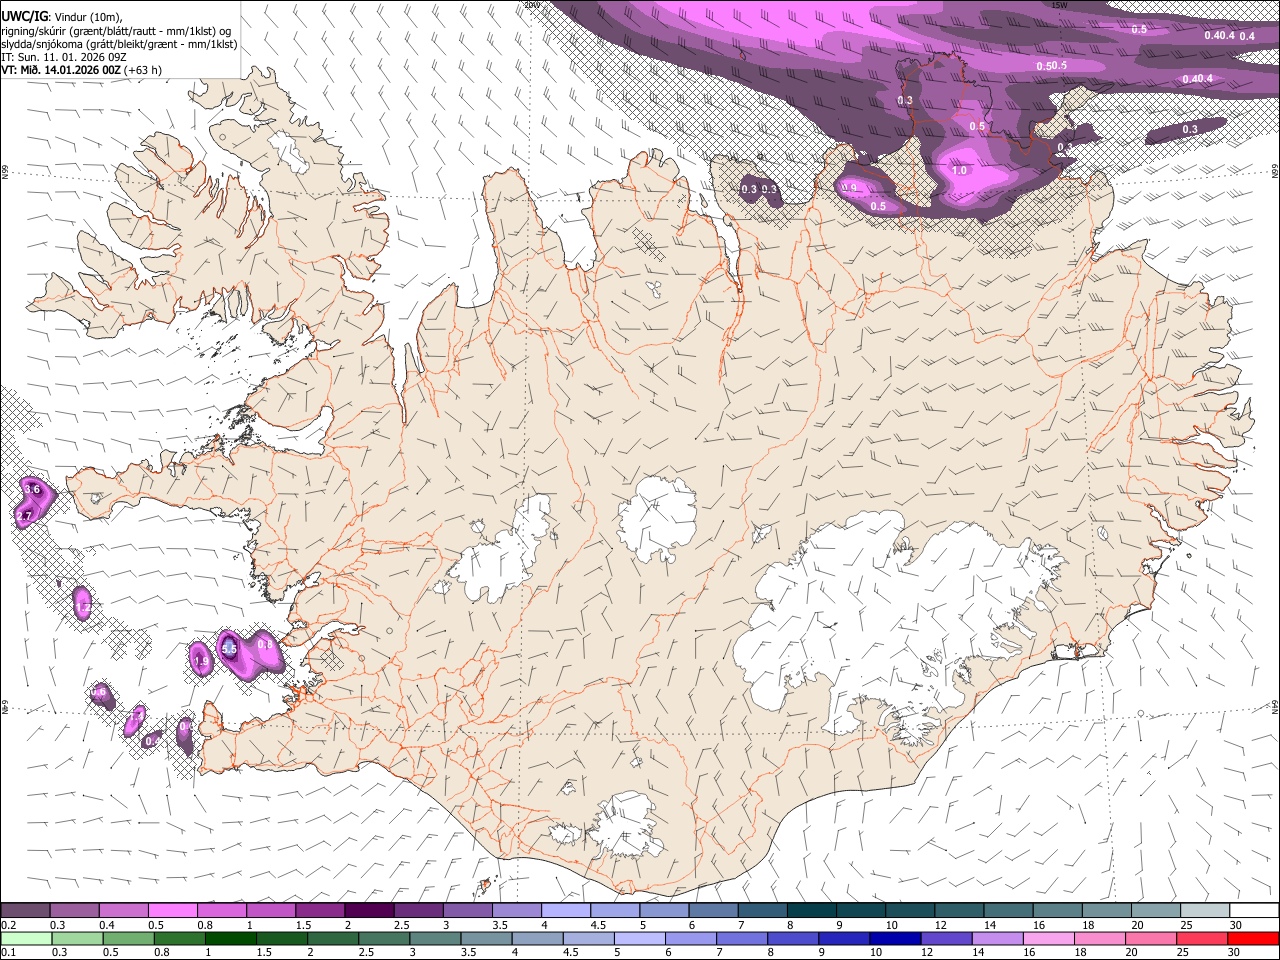Pick the white snow swatch starting at 30
Viewport: 1280px width, 960px height.
tap(1254, 910)
